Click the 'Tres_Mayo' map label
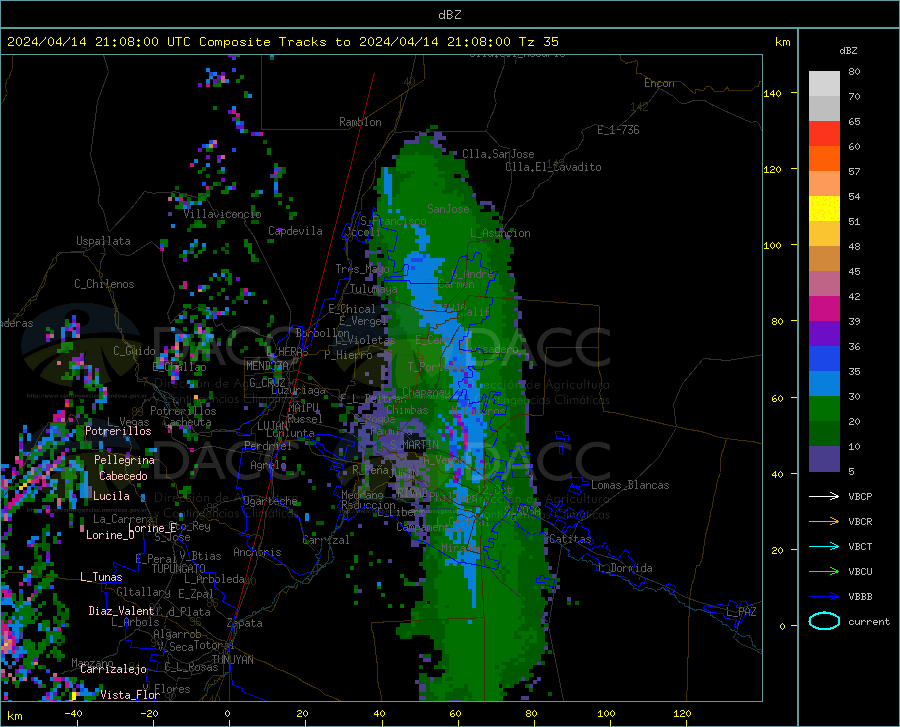This screenshot has width=900, height=727. pyautogui.click(x=362, y=269)
